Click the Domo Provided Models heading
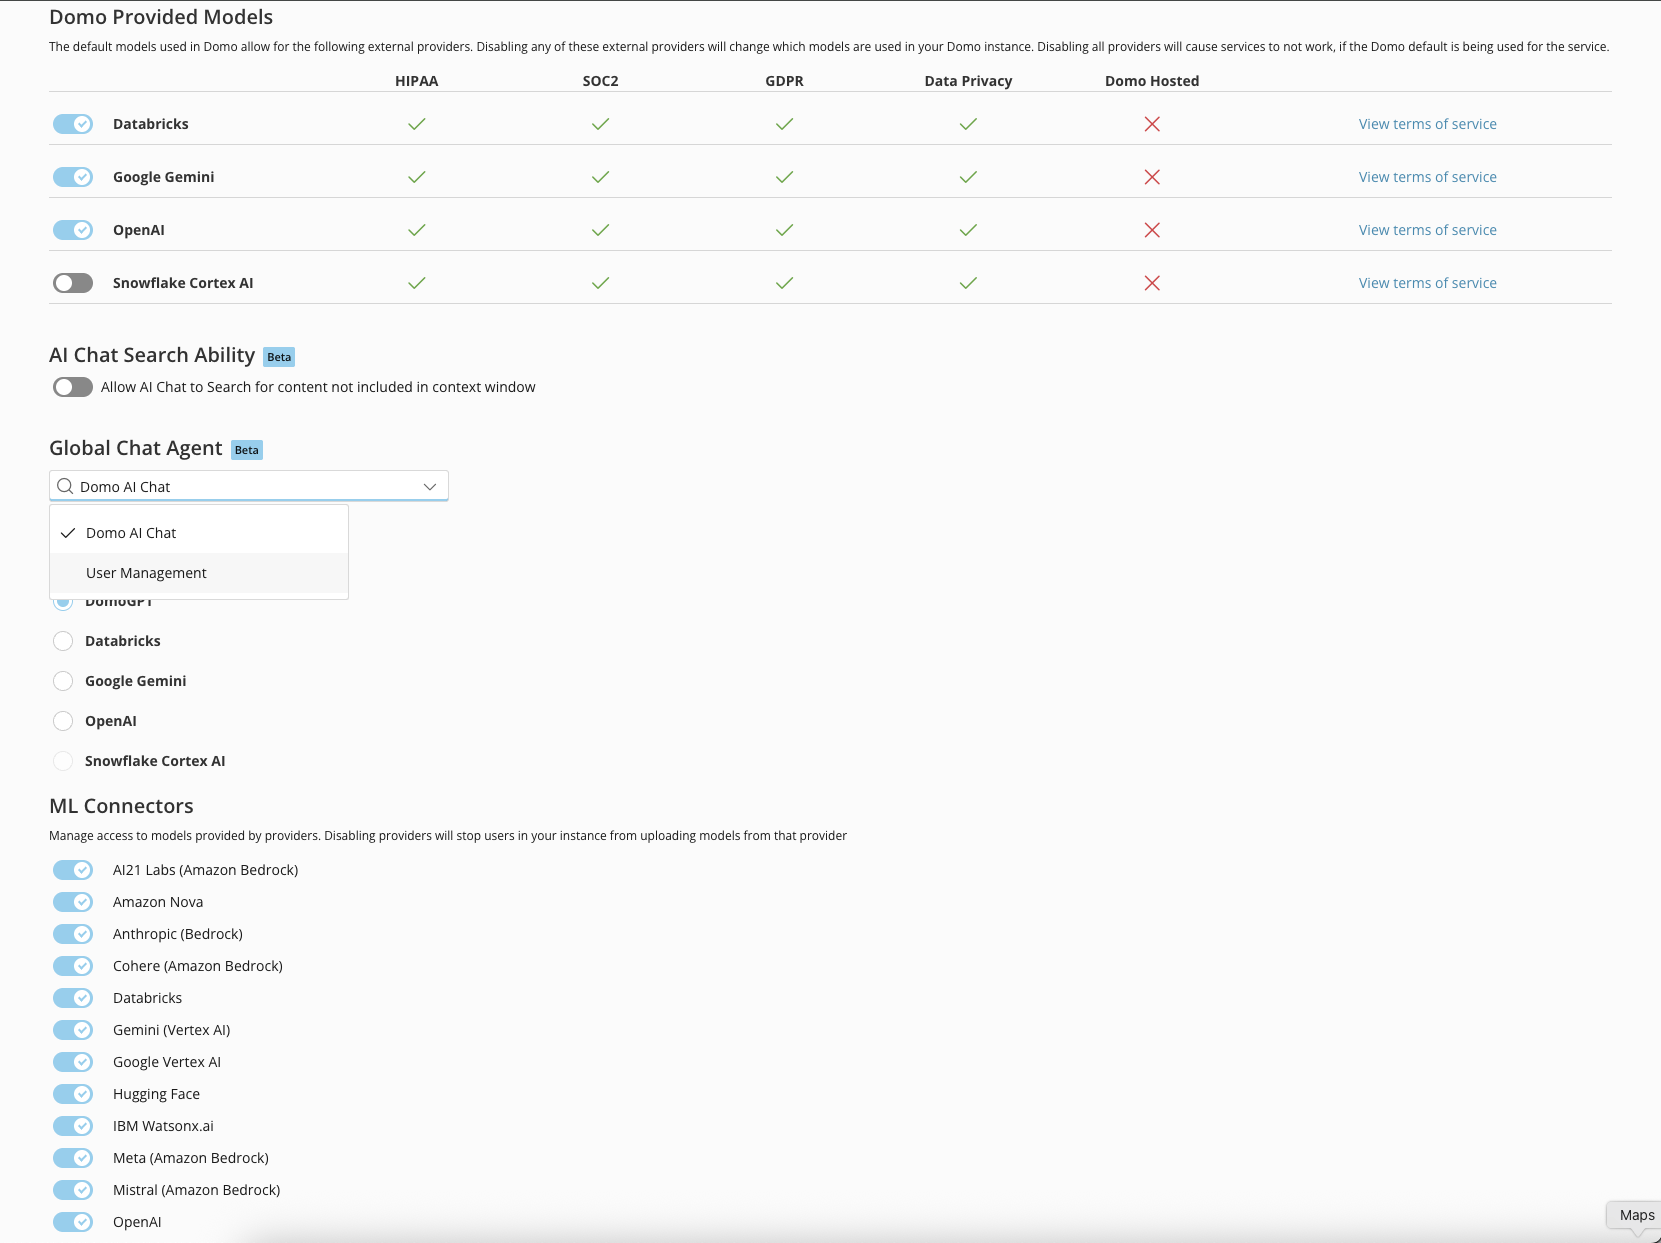The width and height of the screenshot is (1661, 1243). pos(161,17)
